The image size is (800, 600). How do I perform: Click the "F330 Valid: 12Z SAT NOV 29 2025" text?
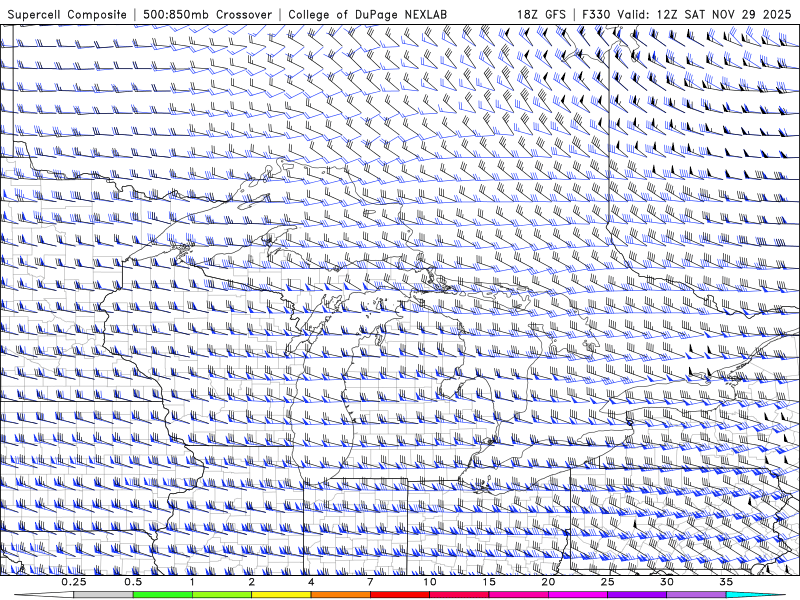pos(687,14)
